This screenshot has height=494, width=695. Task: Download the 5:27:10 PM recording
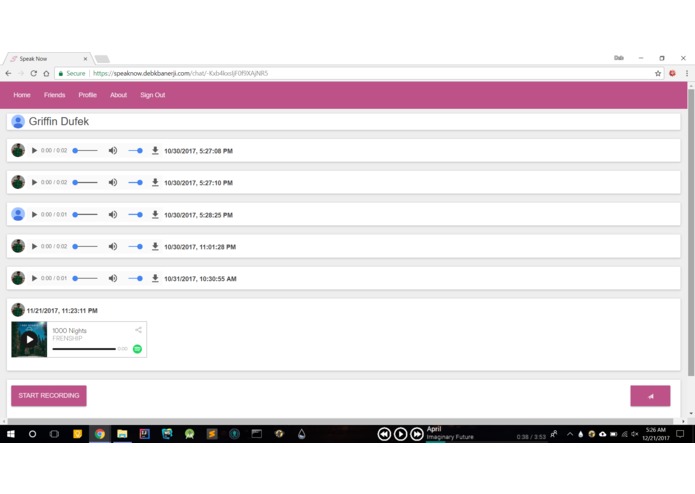[x=155, y=183]
